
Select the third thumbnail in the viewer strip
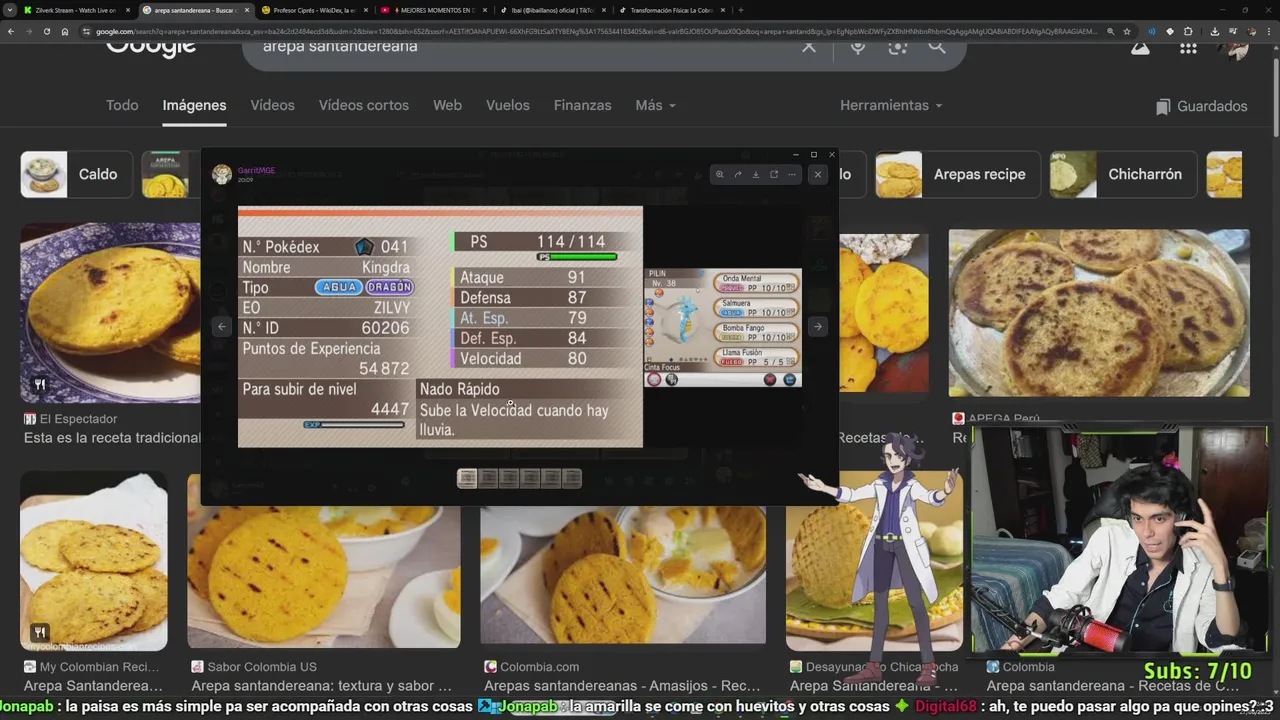(x=509, y=478)
